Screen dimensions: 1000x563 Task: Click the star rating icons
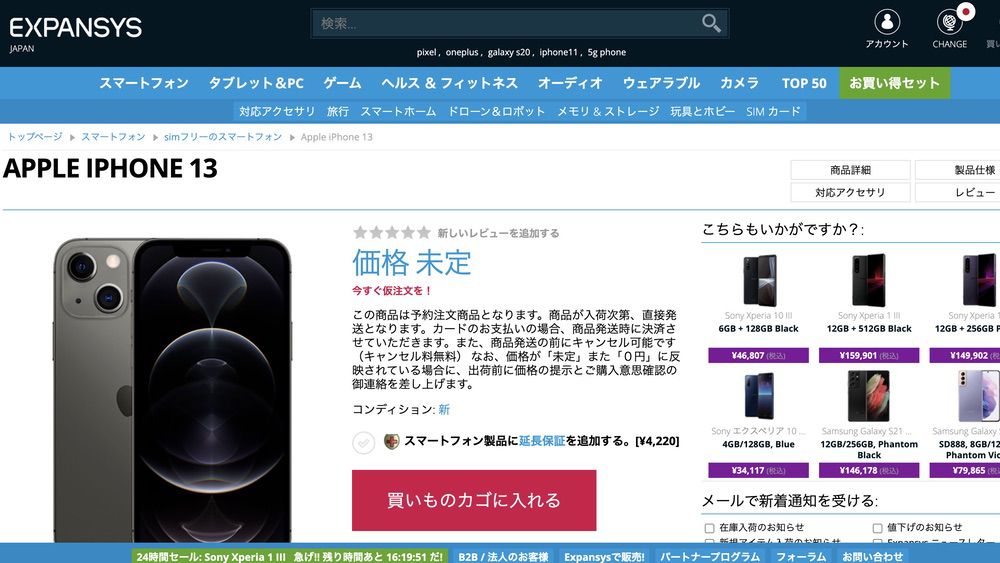click(x=392, y=233)
